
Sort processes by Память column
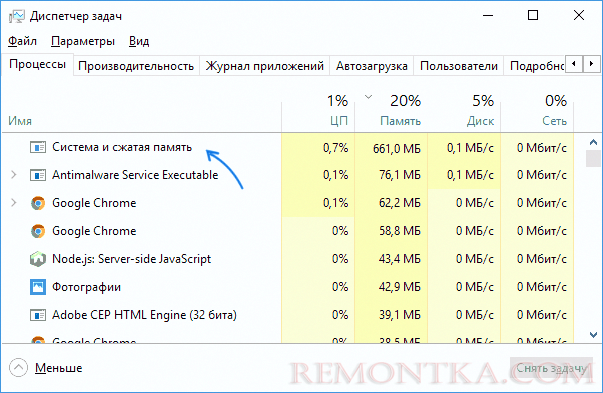click(391, 110)
